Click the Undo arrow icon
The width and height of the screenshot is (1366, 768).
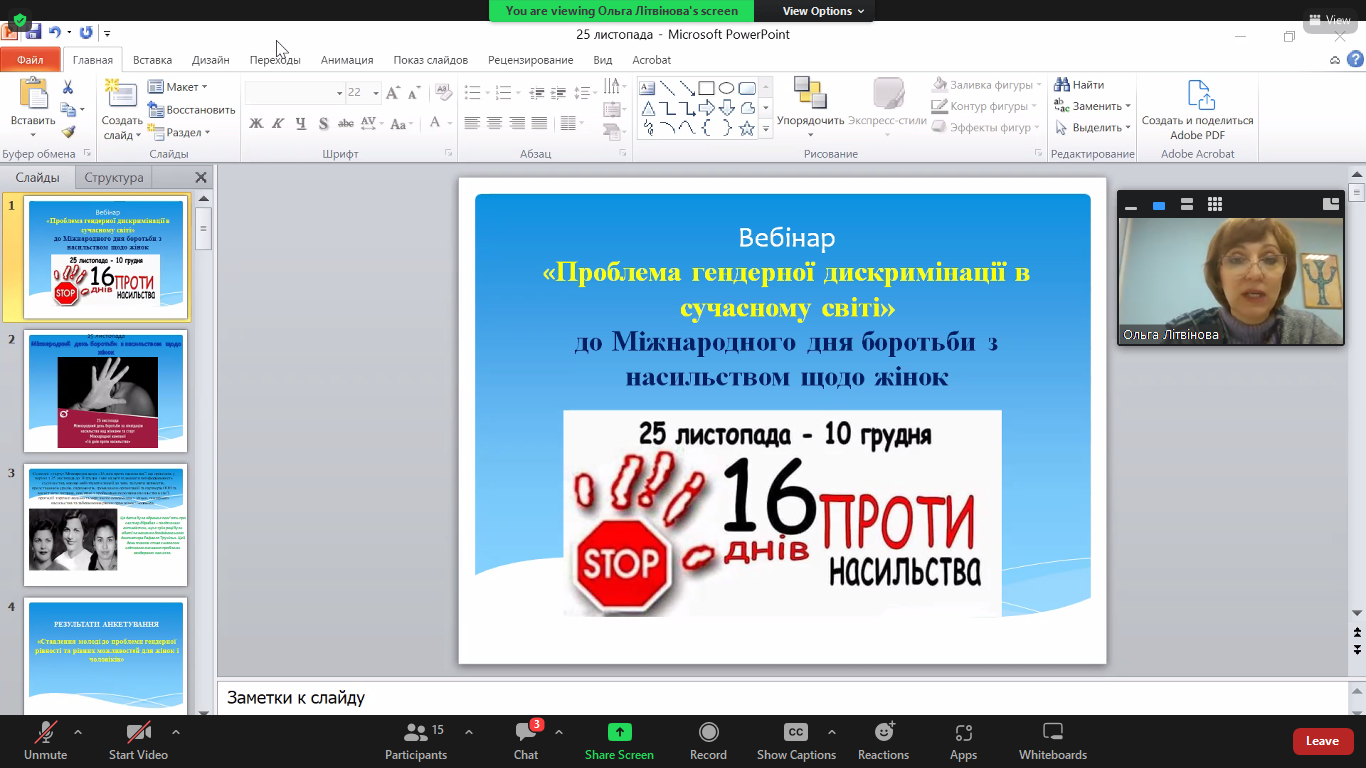click(x=55, y=32)
